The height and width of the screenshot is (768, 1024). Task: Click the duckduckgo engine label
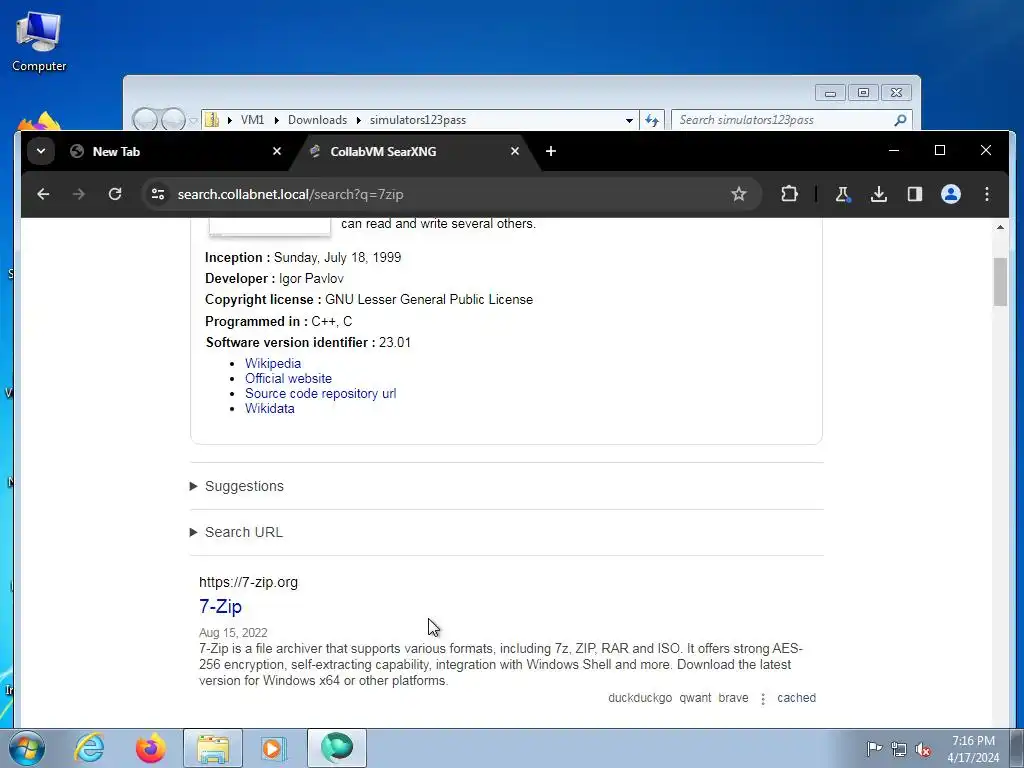640,697
